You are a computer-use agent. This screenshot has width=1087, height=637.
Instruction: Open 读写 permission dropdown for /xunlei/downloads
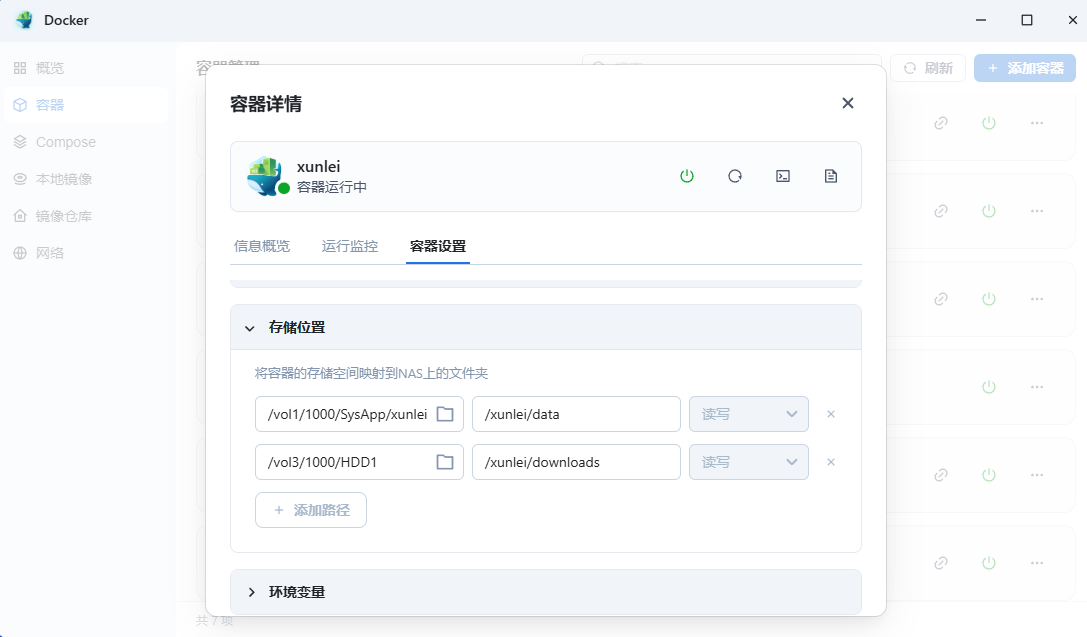(x=749, y=462)
